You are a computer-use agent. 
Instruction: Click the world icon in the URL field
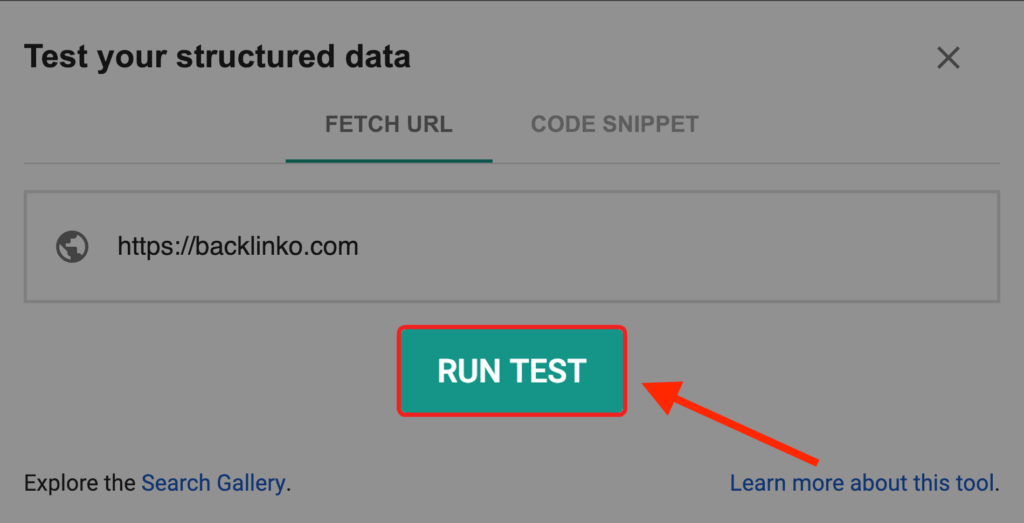pyautogui.click(x=72, y=246)
